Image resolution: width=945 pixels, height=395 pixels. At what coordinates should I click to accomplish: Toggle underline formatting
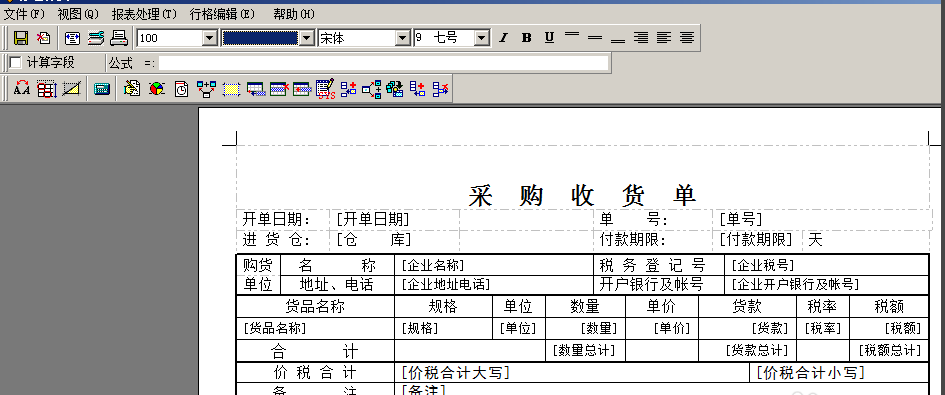(549, 38)
